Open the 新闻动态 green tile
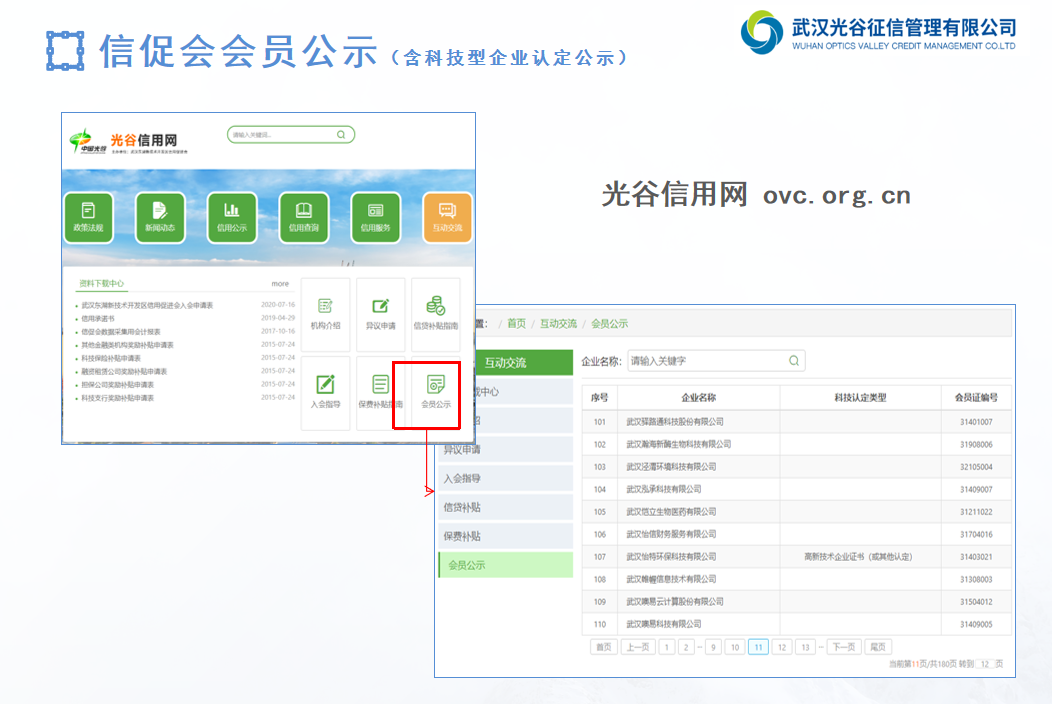The height and width of the screenshot is (704, 1052). [x=160, y=217]
